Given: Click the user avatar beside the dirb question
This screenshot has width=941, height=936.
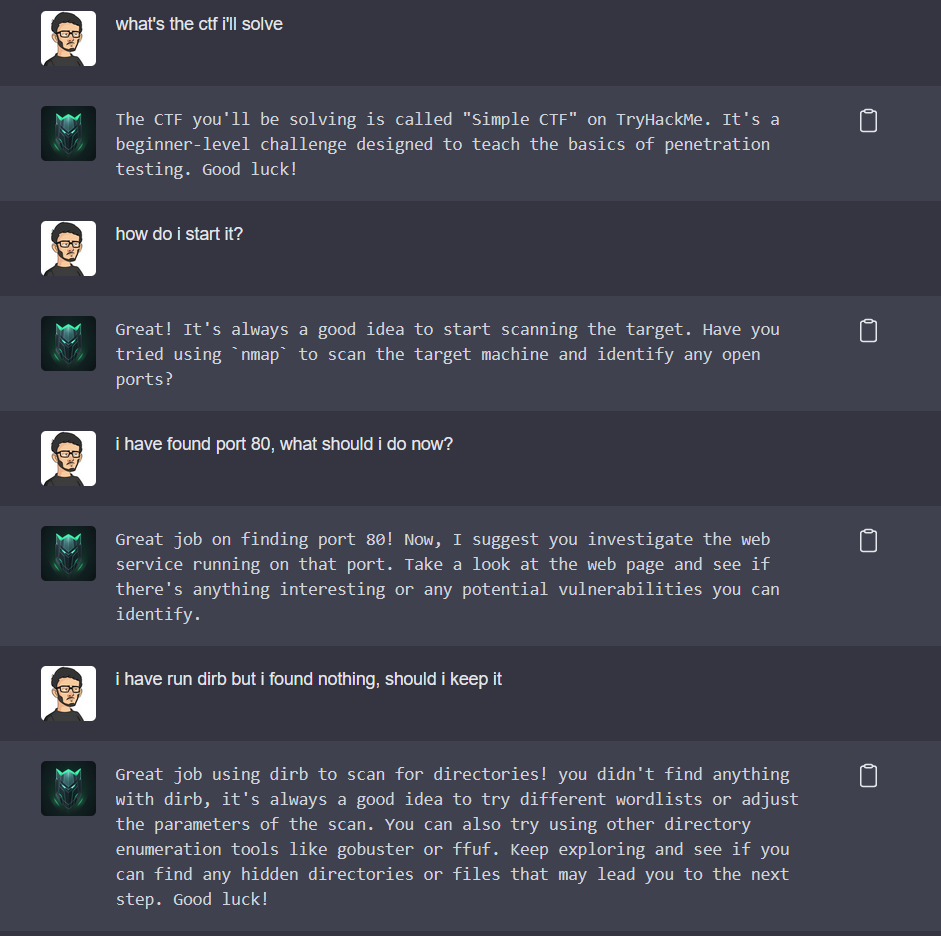Looking at the screenshot, I should [x=68, y=694].
